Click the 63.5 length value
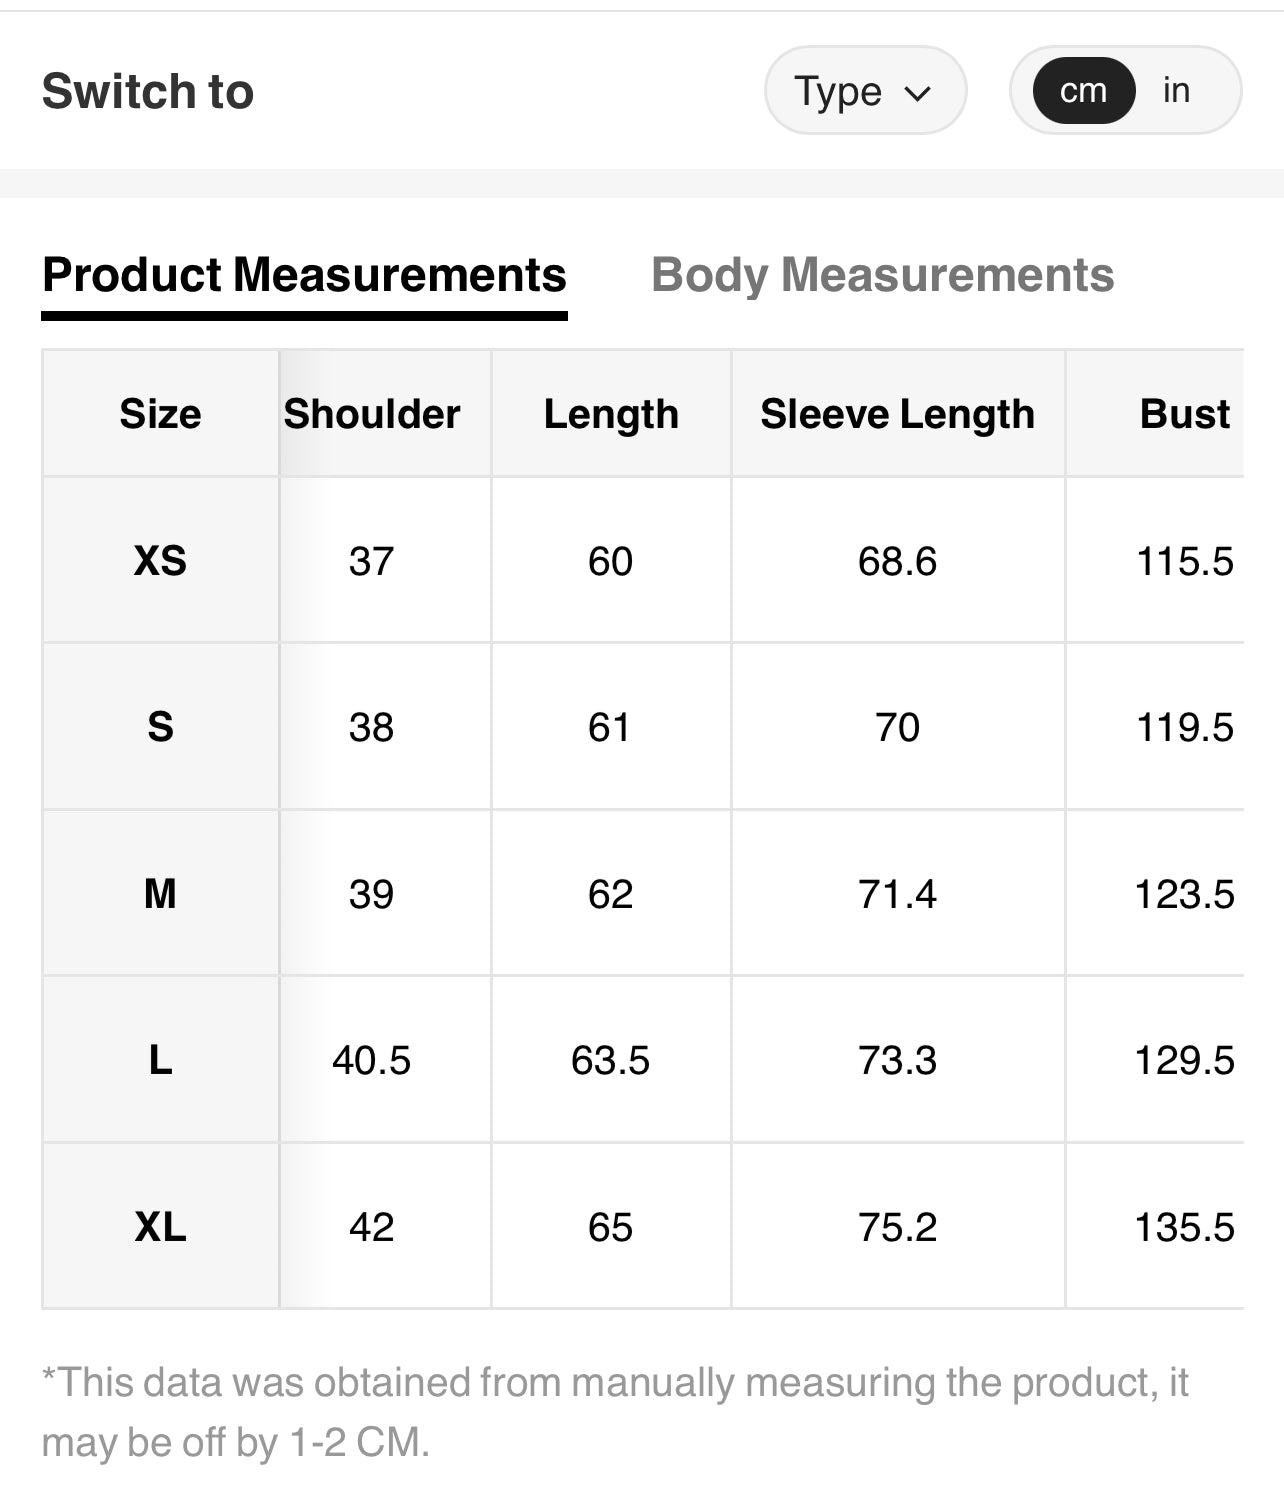Viewport: 1284px width, 1507px height. 610,1060
